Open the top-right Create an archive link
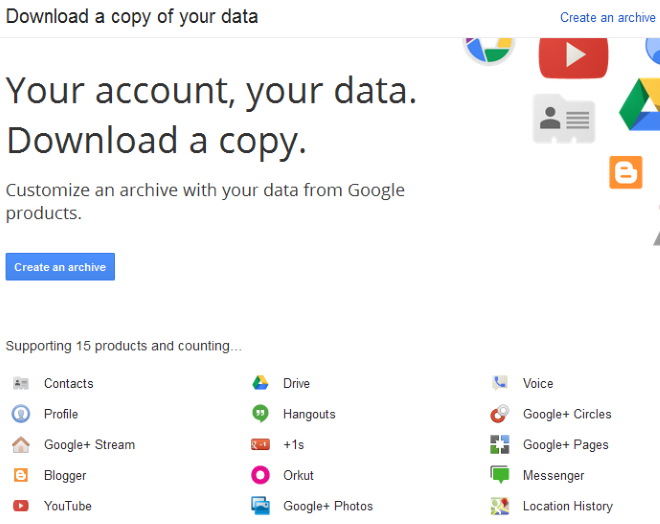 (607, 17)
